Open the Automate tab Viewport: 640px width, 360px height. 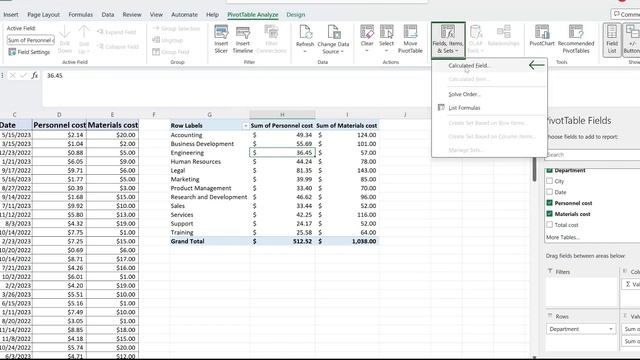(184, 15)
